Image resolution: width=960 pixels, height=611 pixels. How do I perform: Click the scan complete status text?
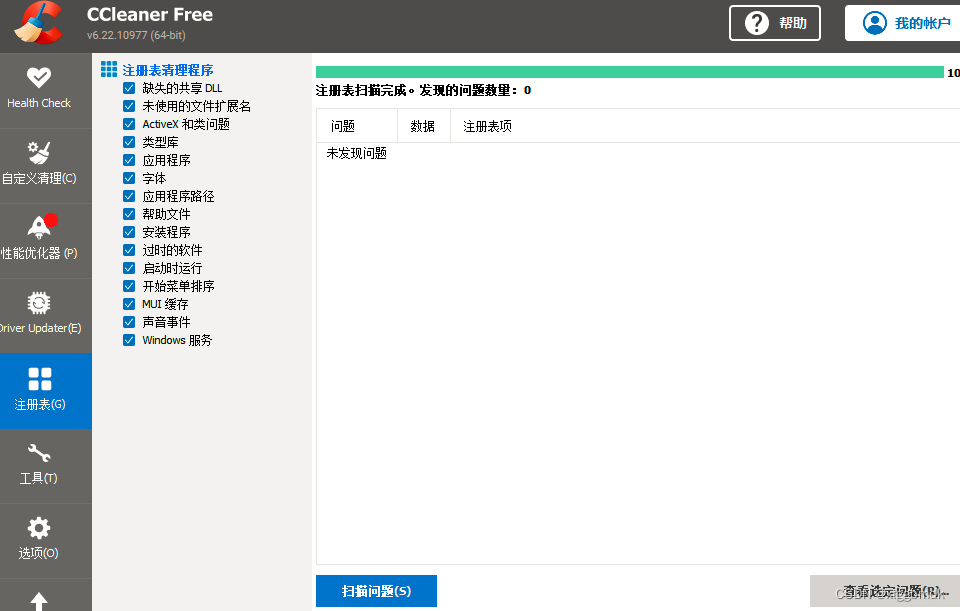423,91
